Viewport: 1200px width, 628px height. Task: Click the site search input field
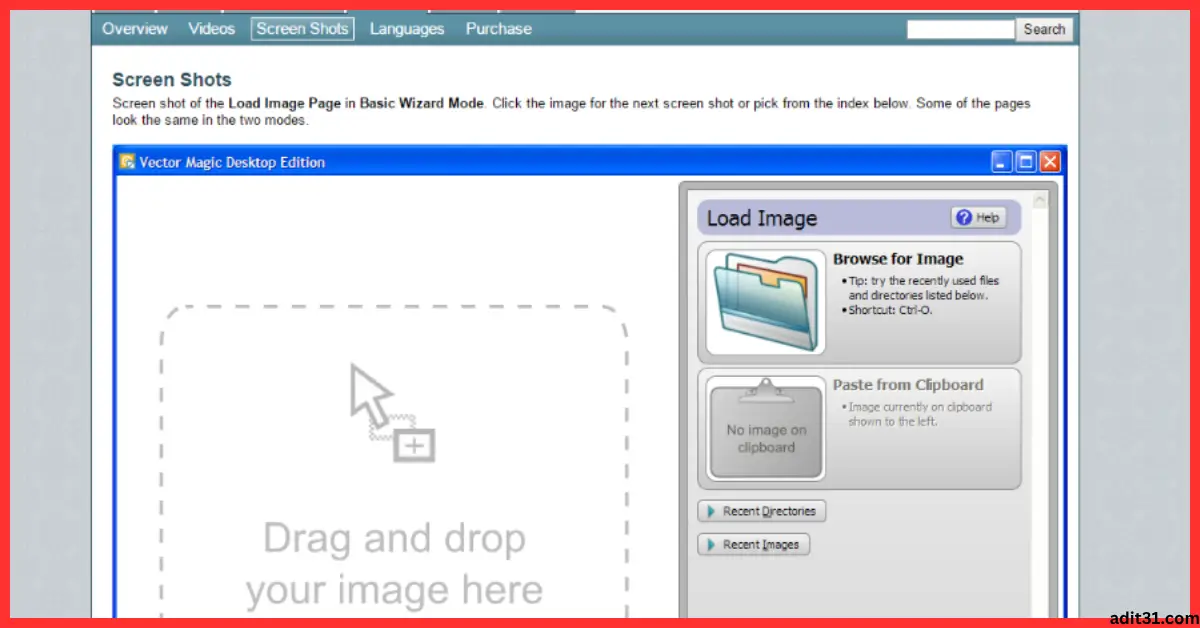[x=960, y=30]
